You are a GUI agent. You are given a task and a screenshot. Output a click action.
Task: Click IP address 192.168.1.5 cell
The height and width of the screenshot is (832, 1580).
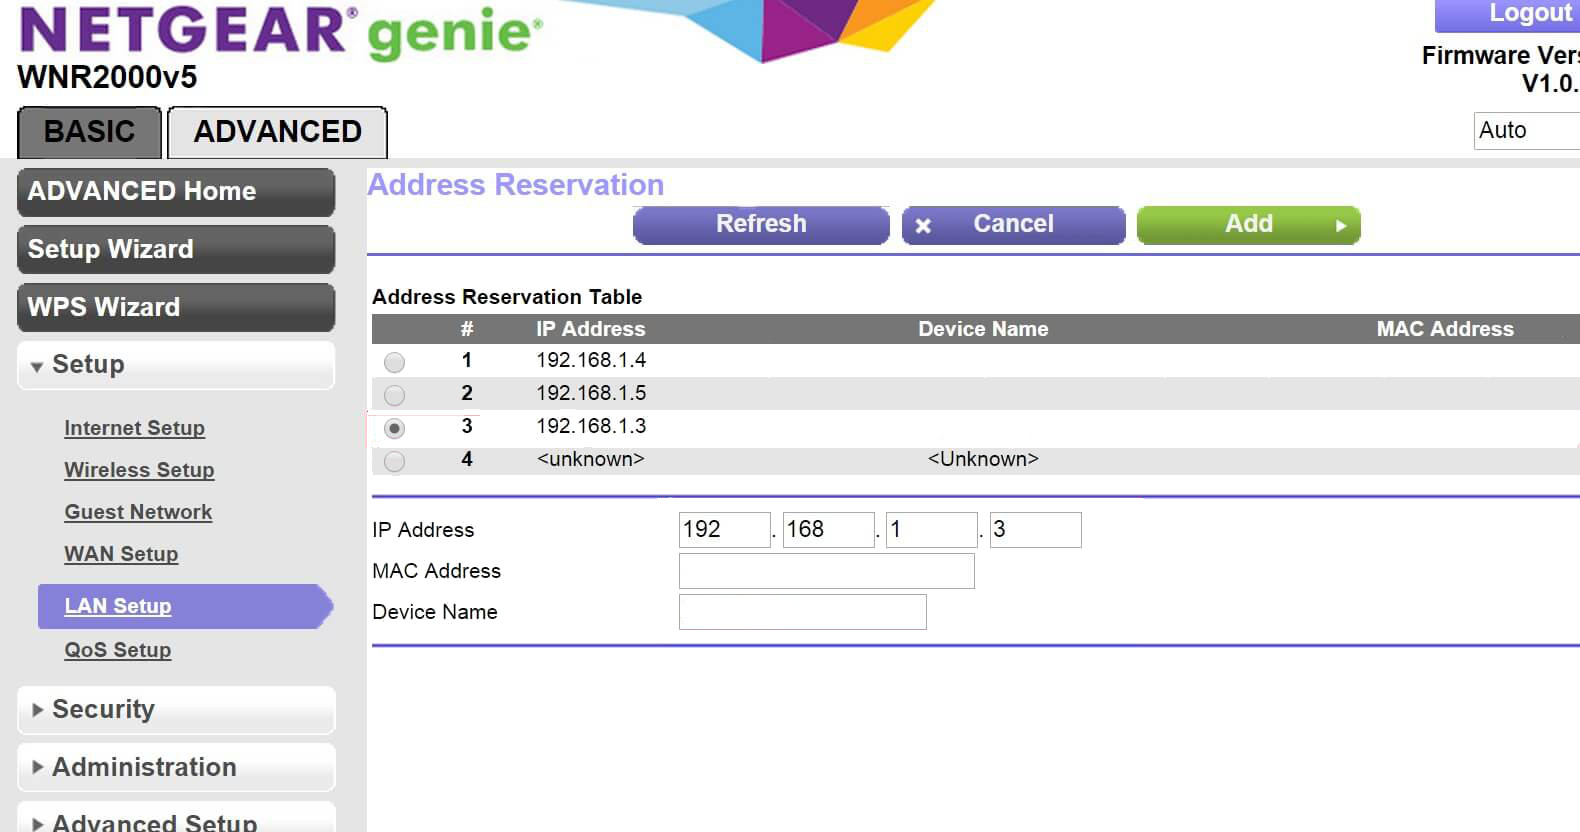click(591, 393)
